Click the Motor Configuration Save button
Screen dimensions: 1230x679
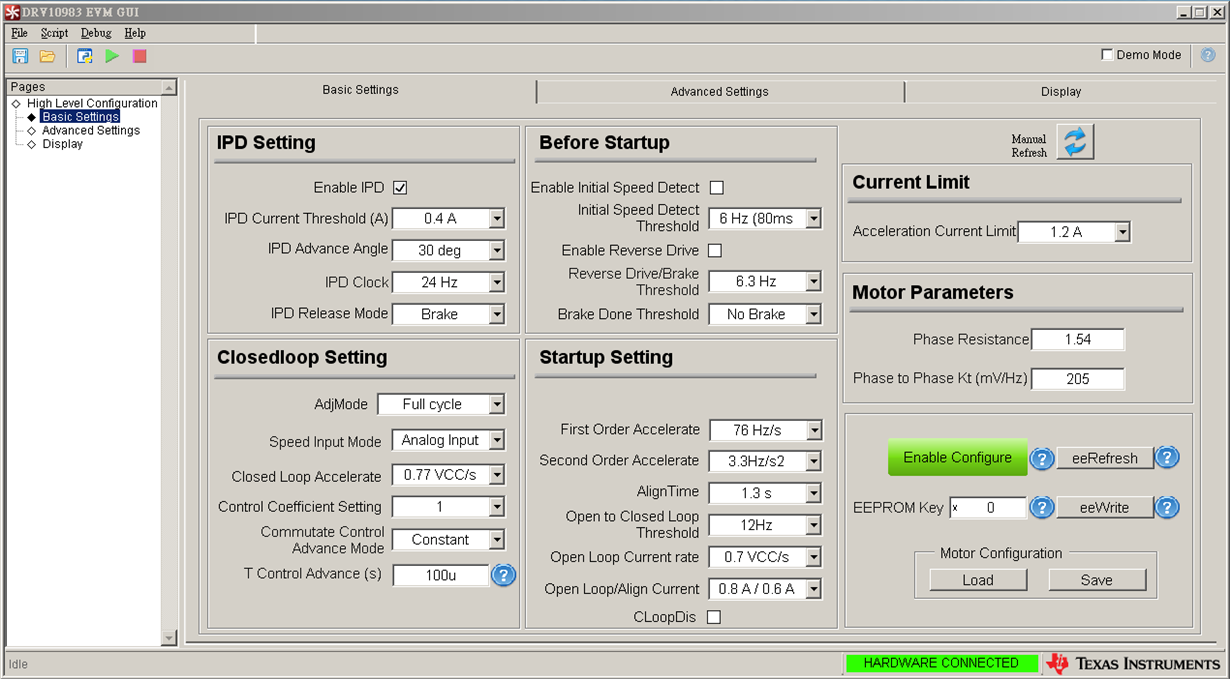coord(1097,580)
